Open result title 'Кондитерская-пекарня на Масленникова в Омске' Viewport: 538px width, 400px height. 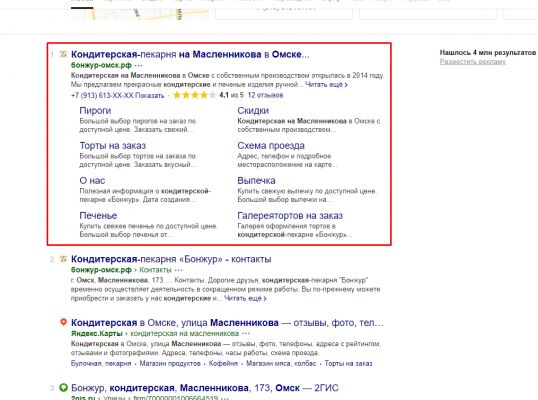[190, 54]
